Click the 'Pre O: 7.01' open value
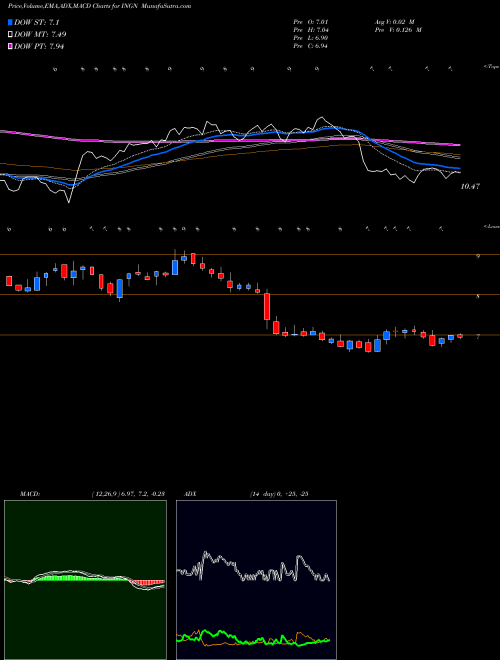This screenshot has width=500, height=660. pos(311,21)
